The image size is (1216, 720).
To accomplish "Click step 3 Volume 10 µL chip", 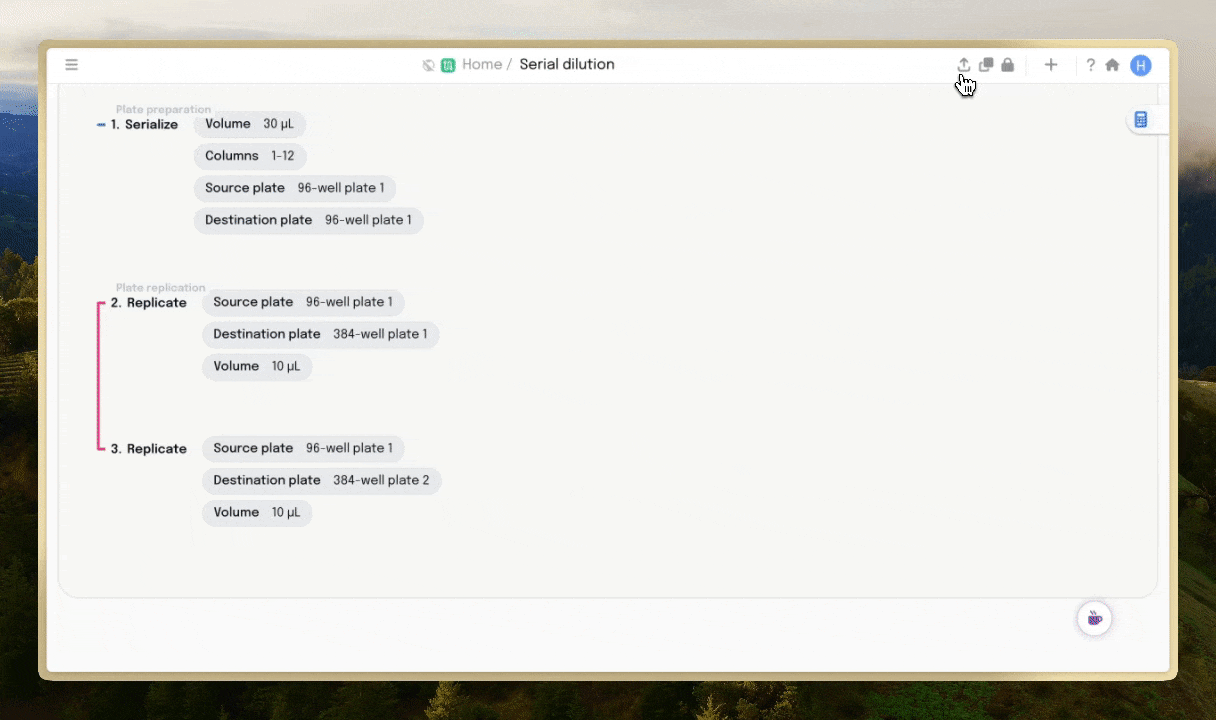I will point(257,512).
